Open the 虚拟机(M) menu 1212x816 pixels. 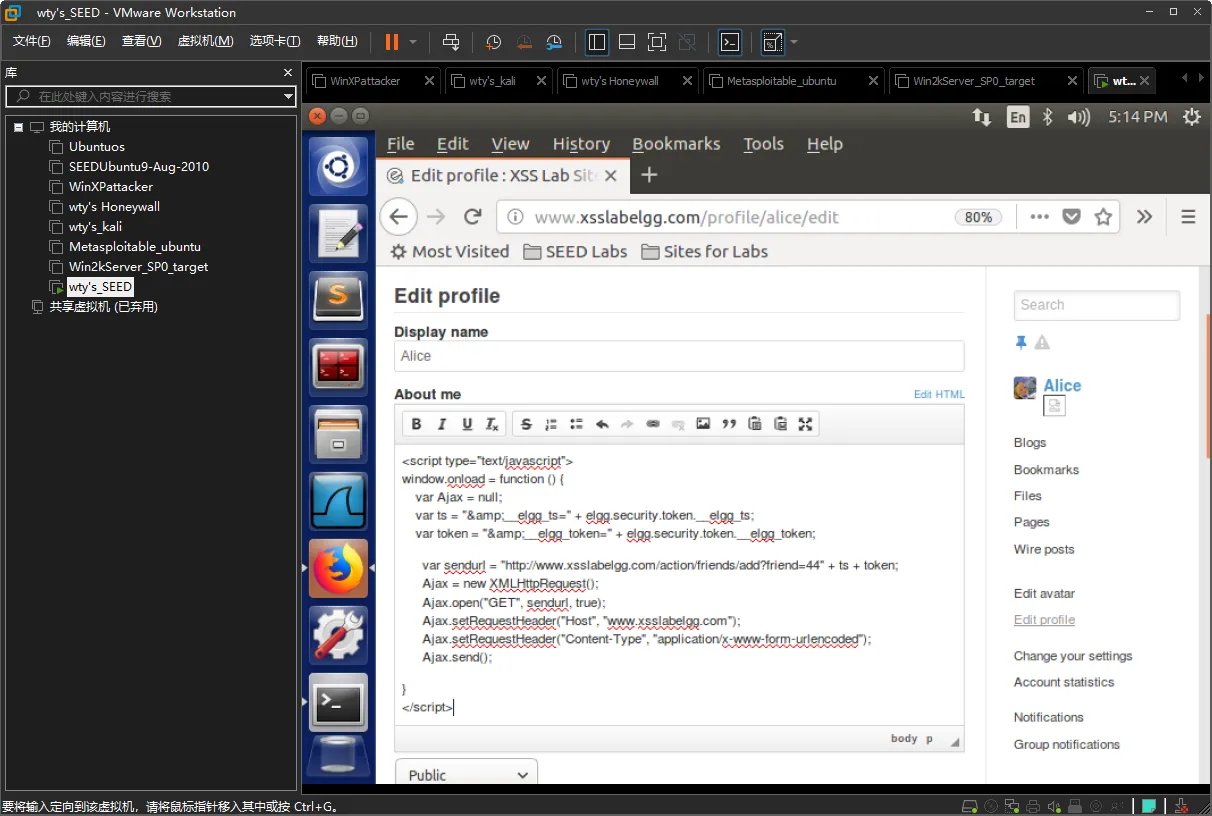[x=205, y=41]
